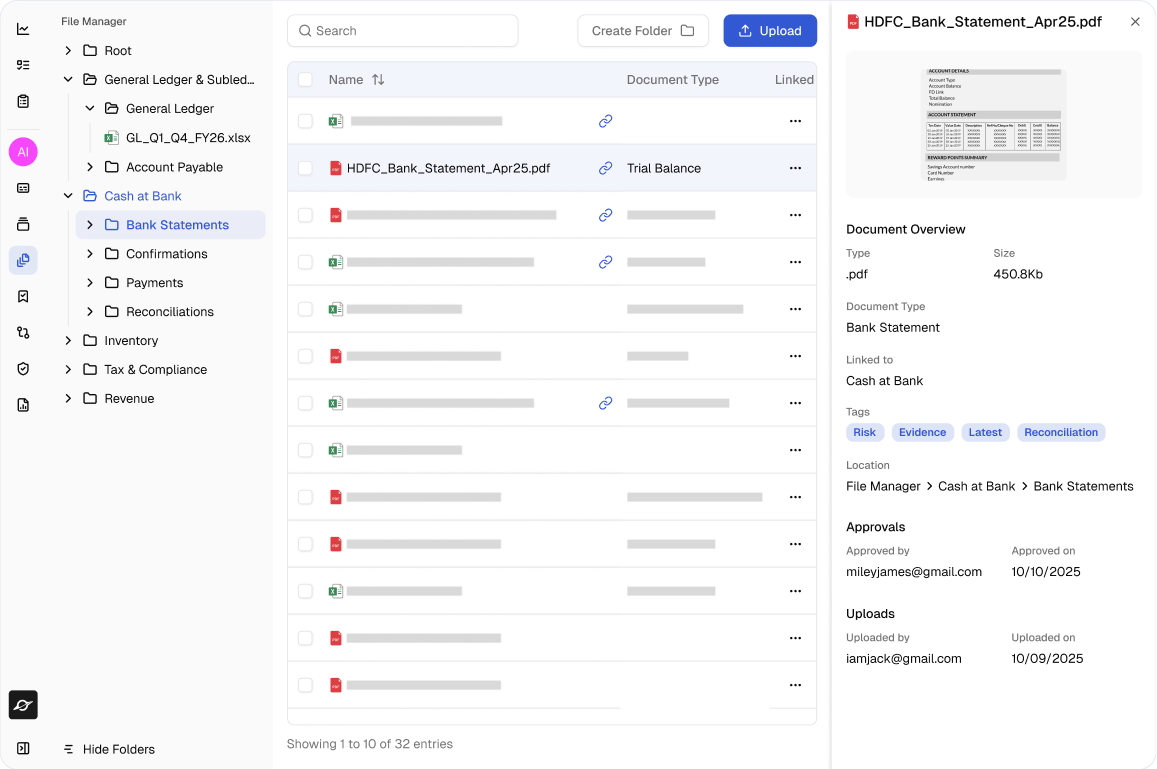Click the dark planet logo at bottom left
1157x769 pixels.
tap(23, 705)
